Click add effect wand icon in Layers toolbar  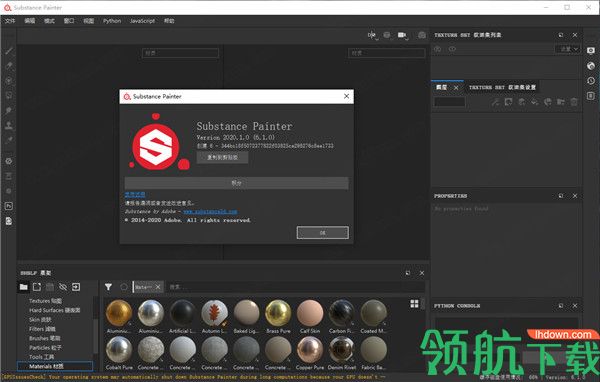click(x=496, y=102)
